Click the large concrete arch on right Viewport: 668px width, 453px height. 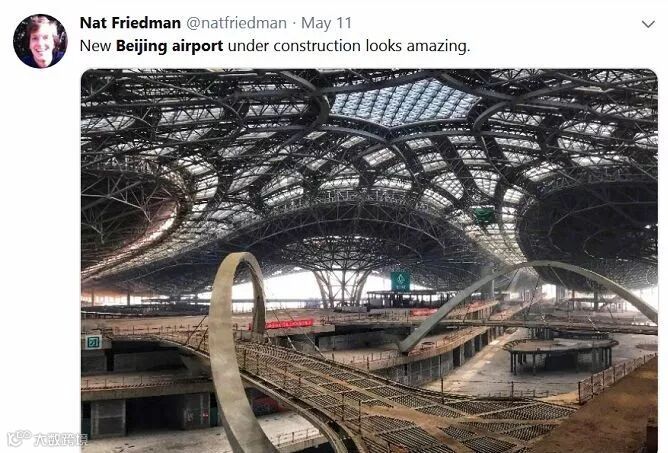coord(528,303)
